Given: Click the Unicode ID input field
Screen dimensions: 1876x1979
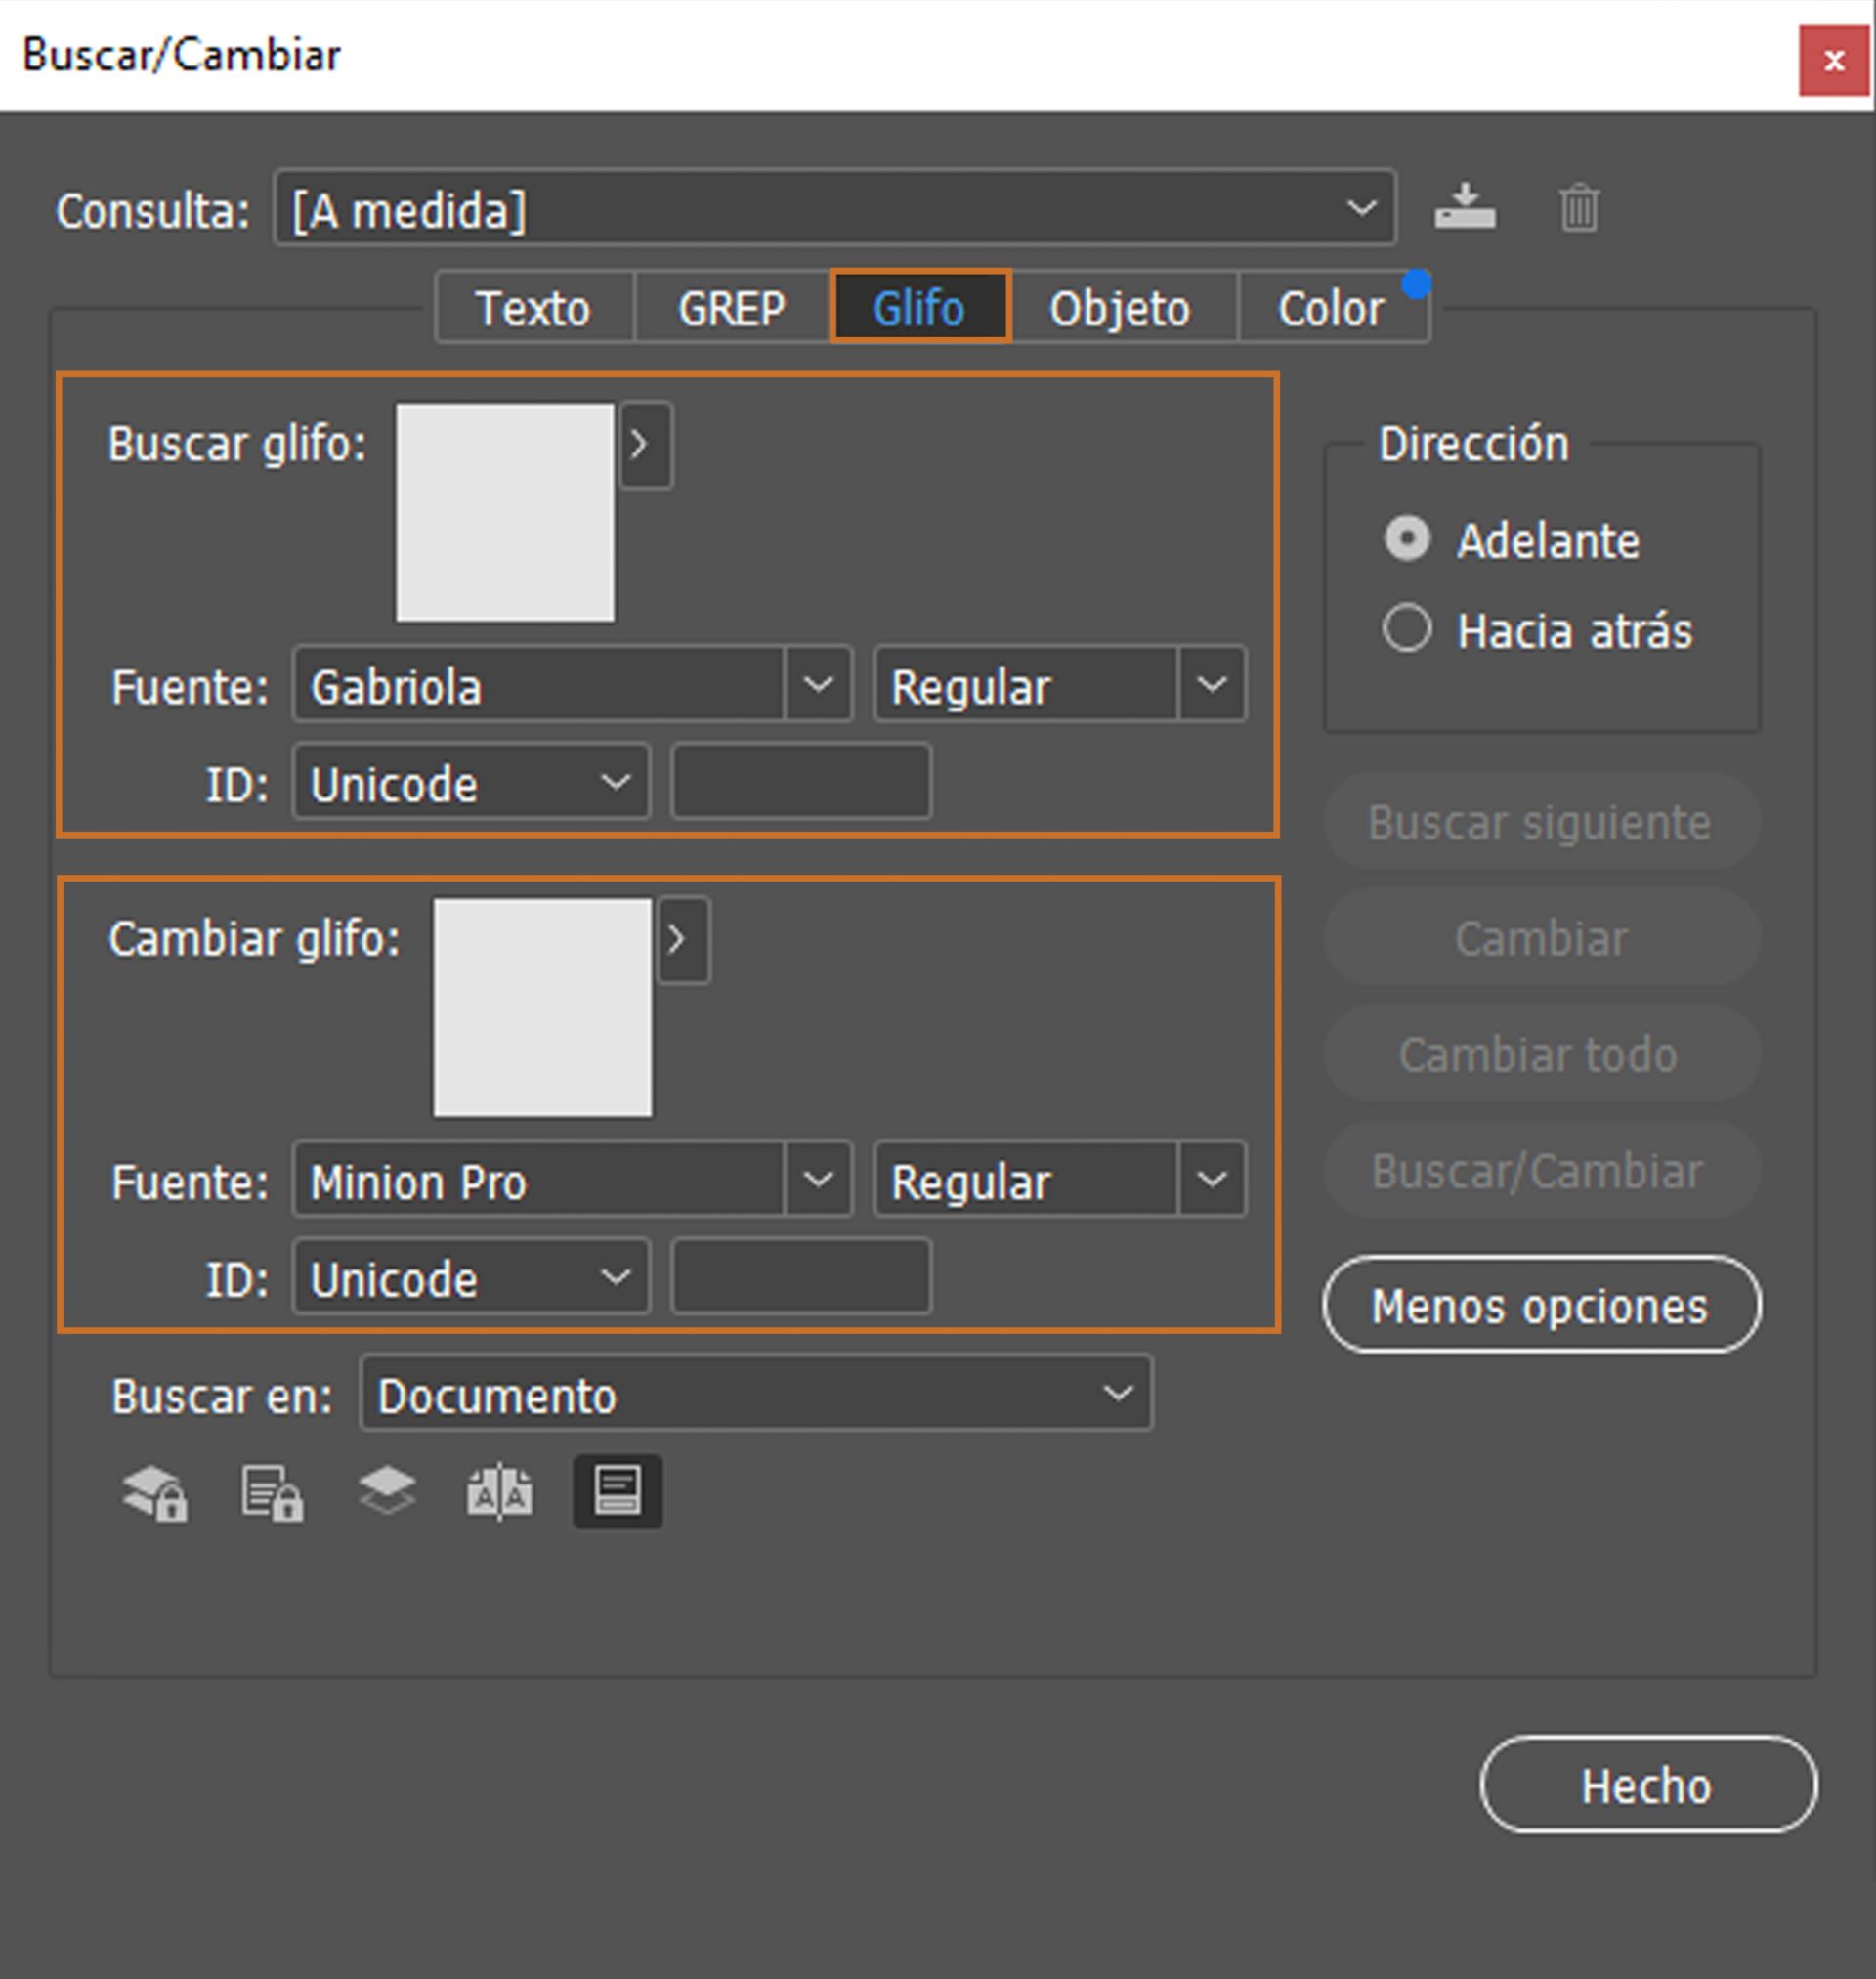Looking at the screenshot, I should pos(800,783).
